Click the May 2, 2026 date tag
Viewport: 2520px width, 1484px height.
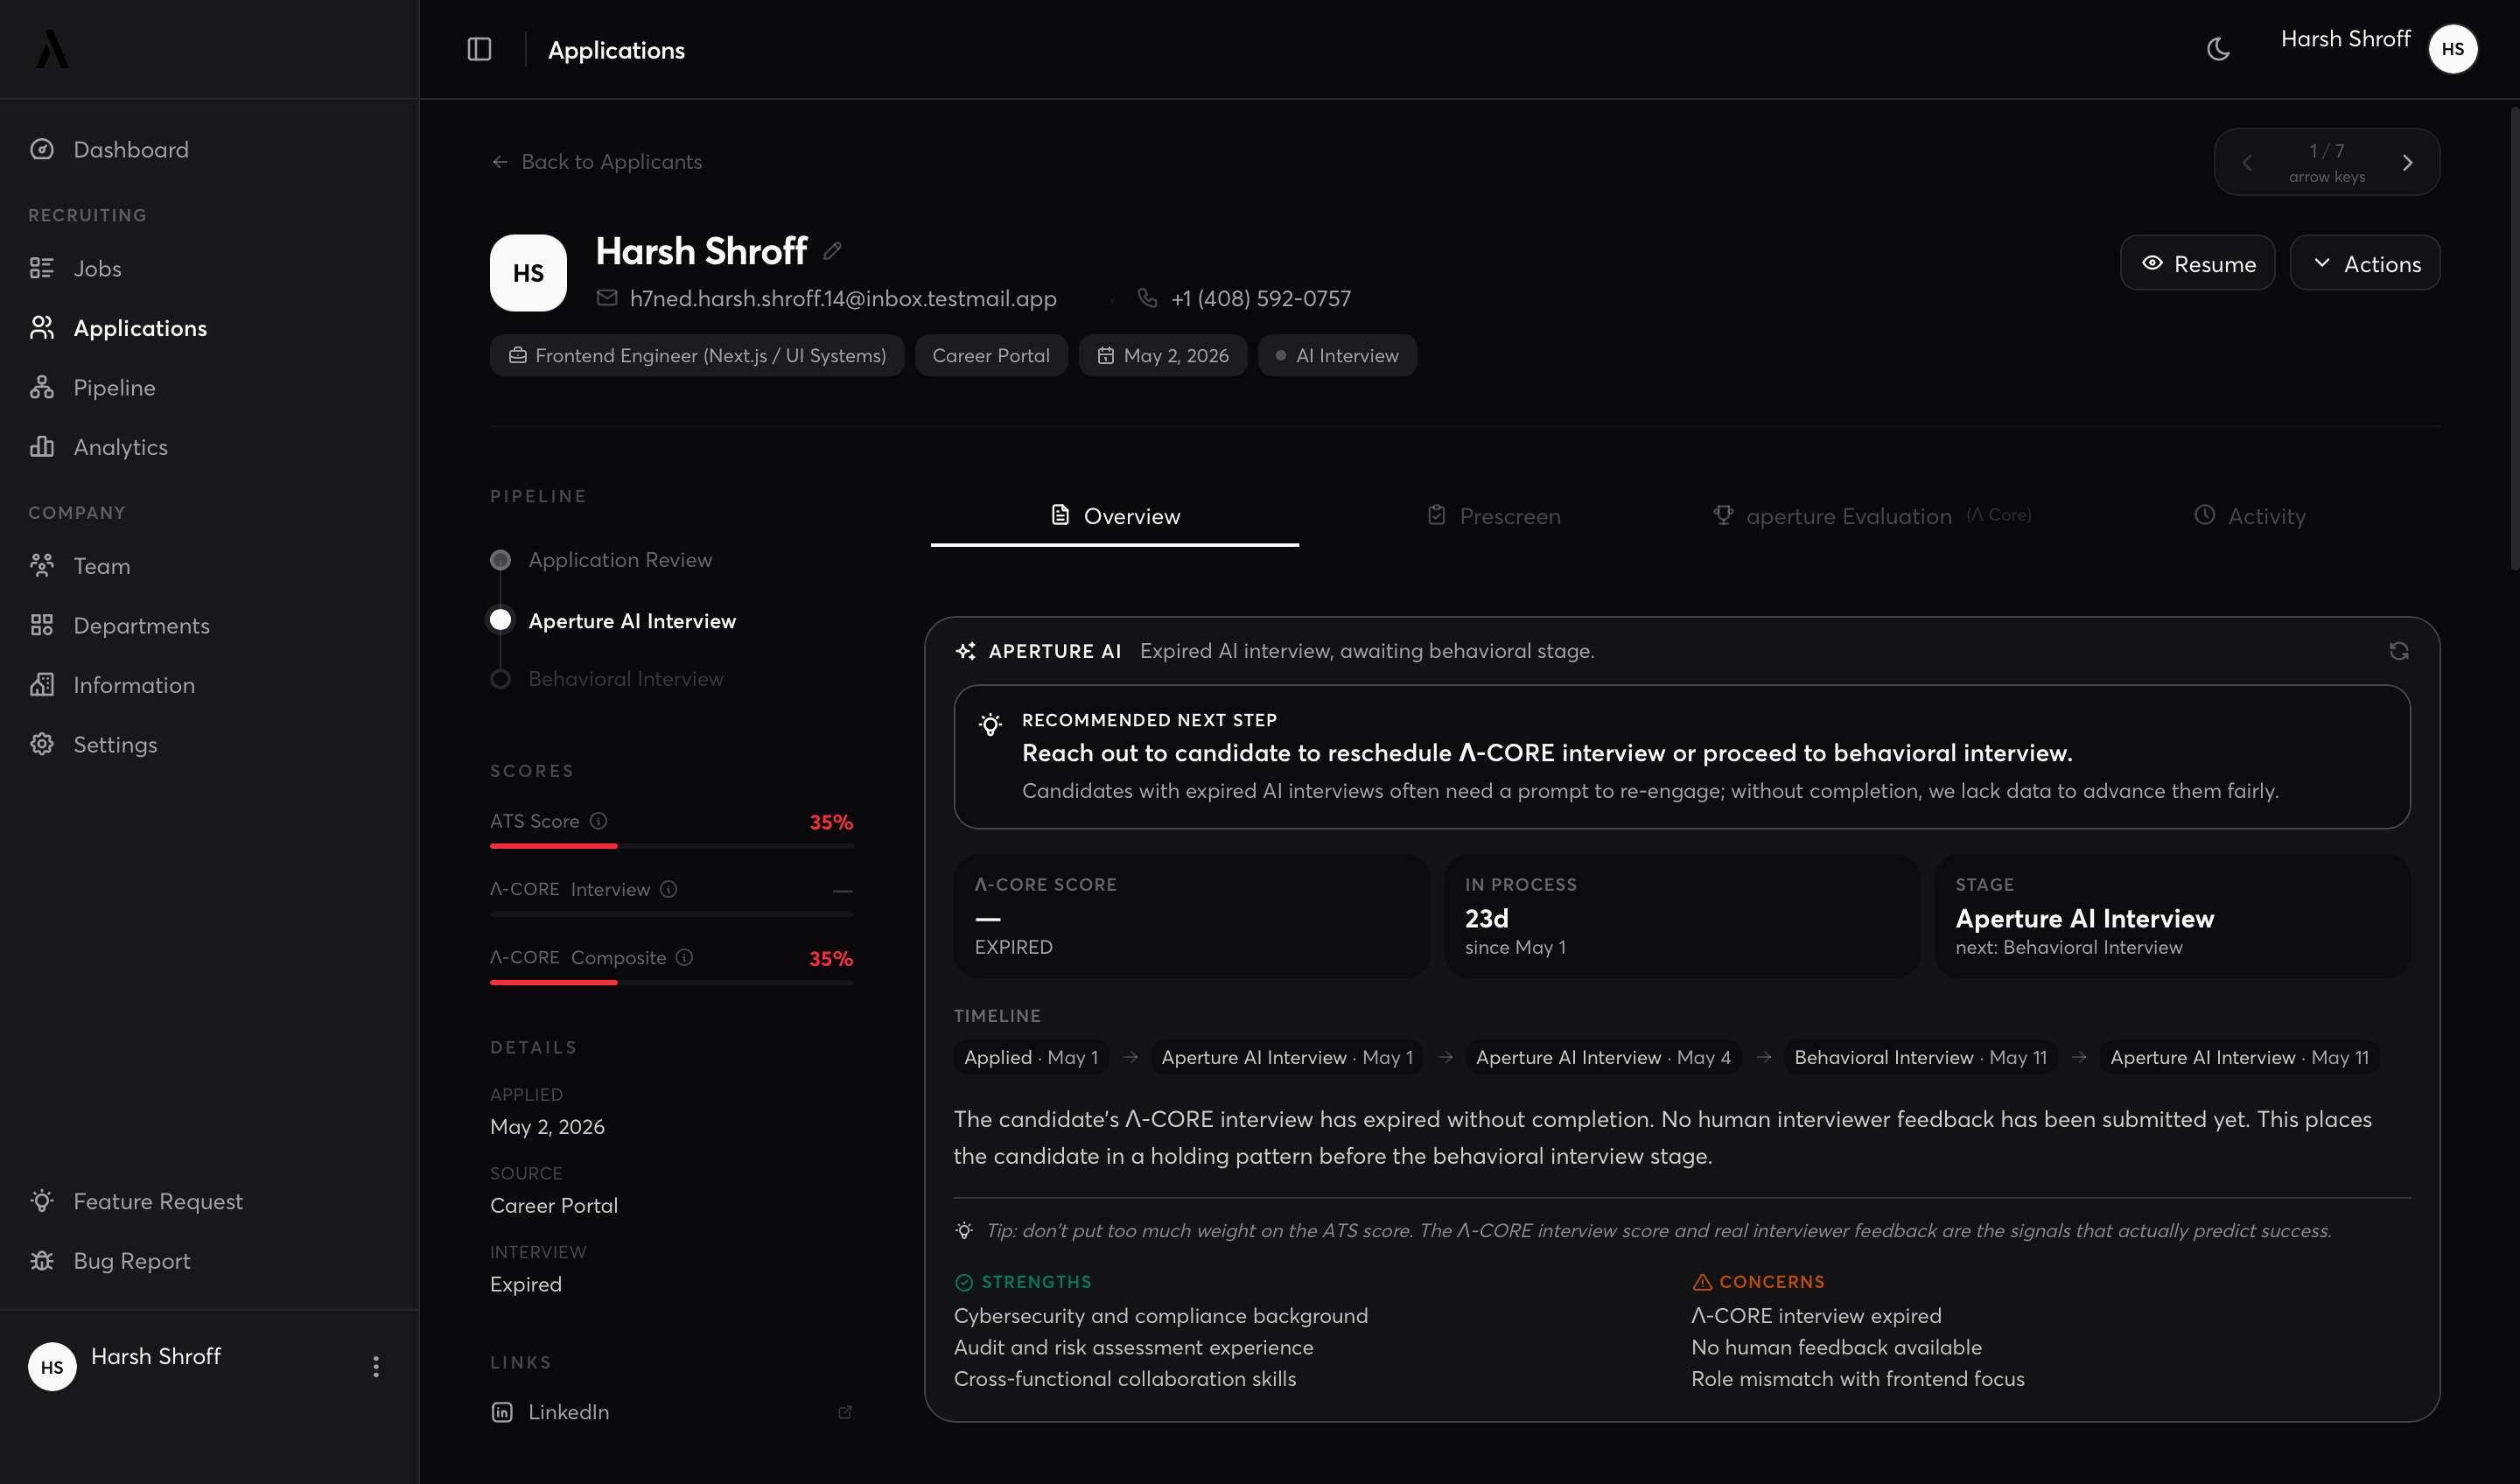click(1162, 355)
